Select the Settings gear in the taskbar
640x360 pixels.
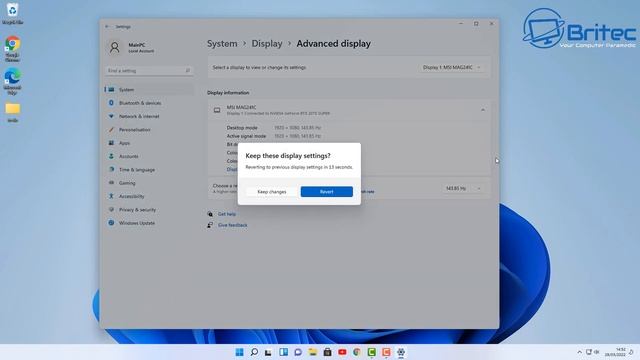(401, 352)
